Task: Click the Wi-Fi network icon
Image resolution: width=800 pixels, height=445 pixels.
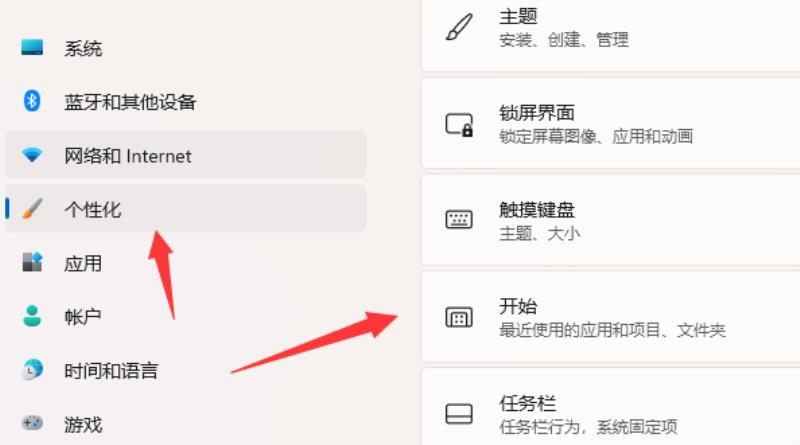Action: click(x=32, y=155)
